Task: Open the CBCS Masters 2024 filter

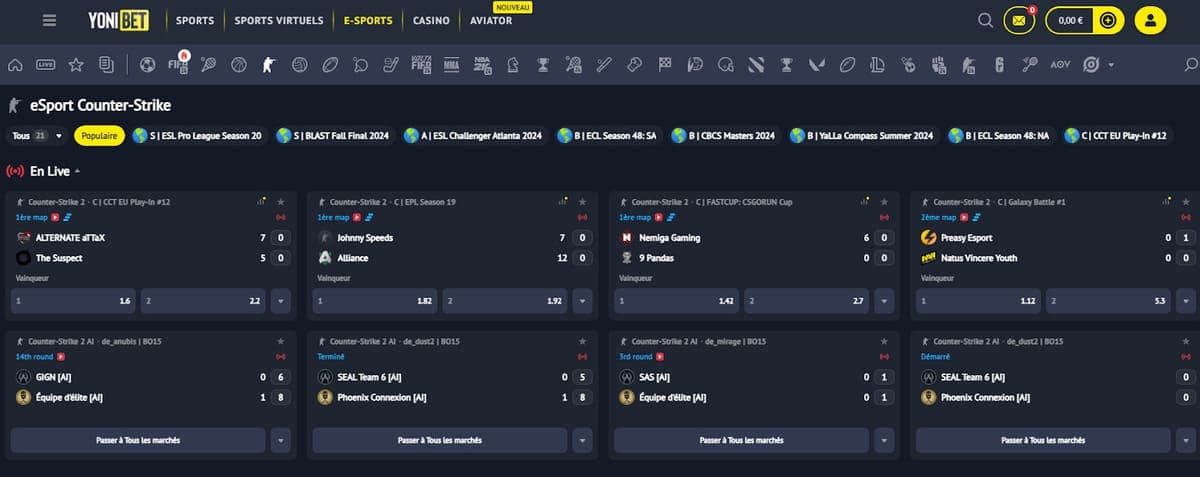Action: 724,136
